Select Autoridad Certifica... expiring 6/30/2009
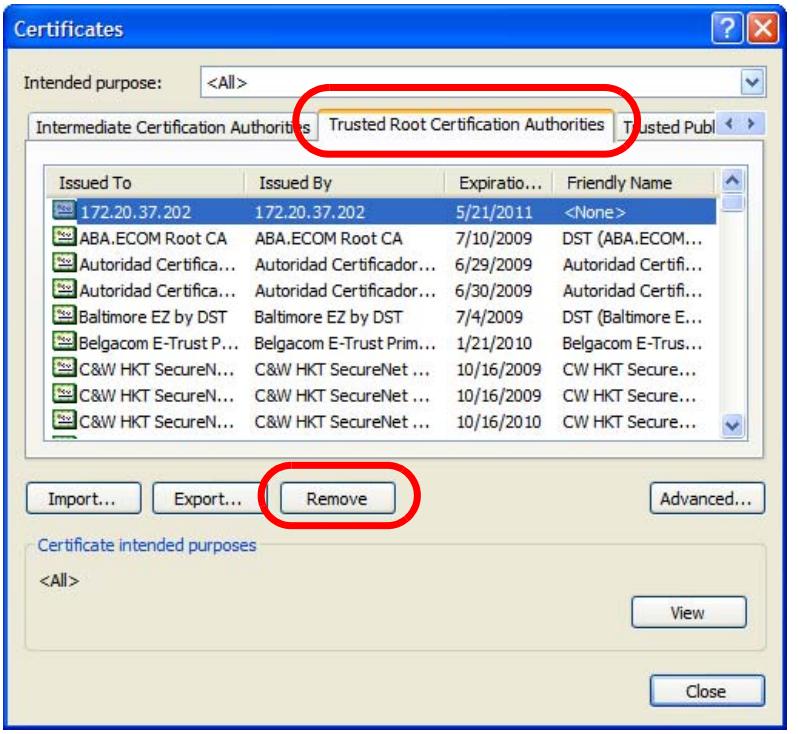Image resolution: width=798 pixels, height=734 pixels. point(384,291)
